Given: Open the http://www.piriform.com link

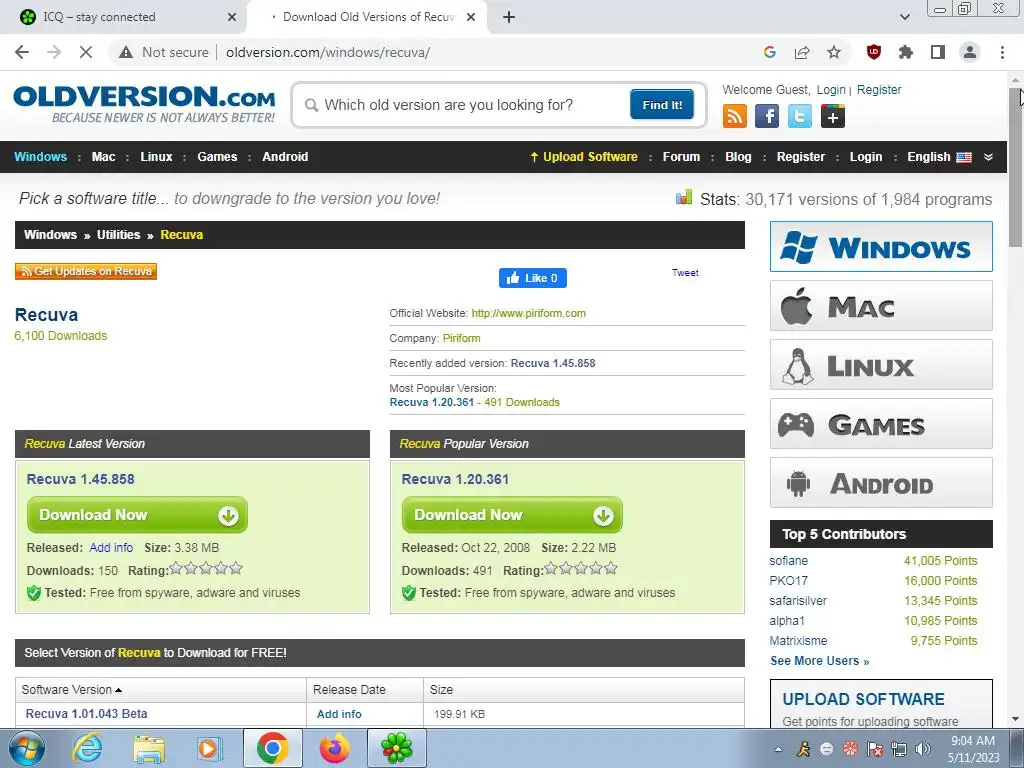Looking at the screenshot, I should pos(528,313).
